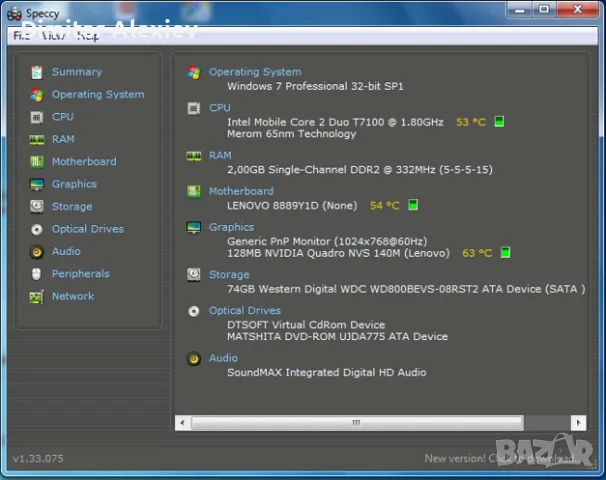Click the green GPU temperature indicator
This screenshot has height=480, width=606.
tap(506, 252)
